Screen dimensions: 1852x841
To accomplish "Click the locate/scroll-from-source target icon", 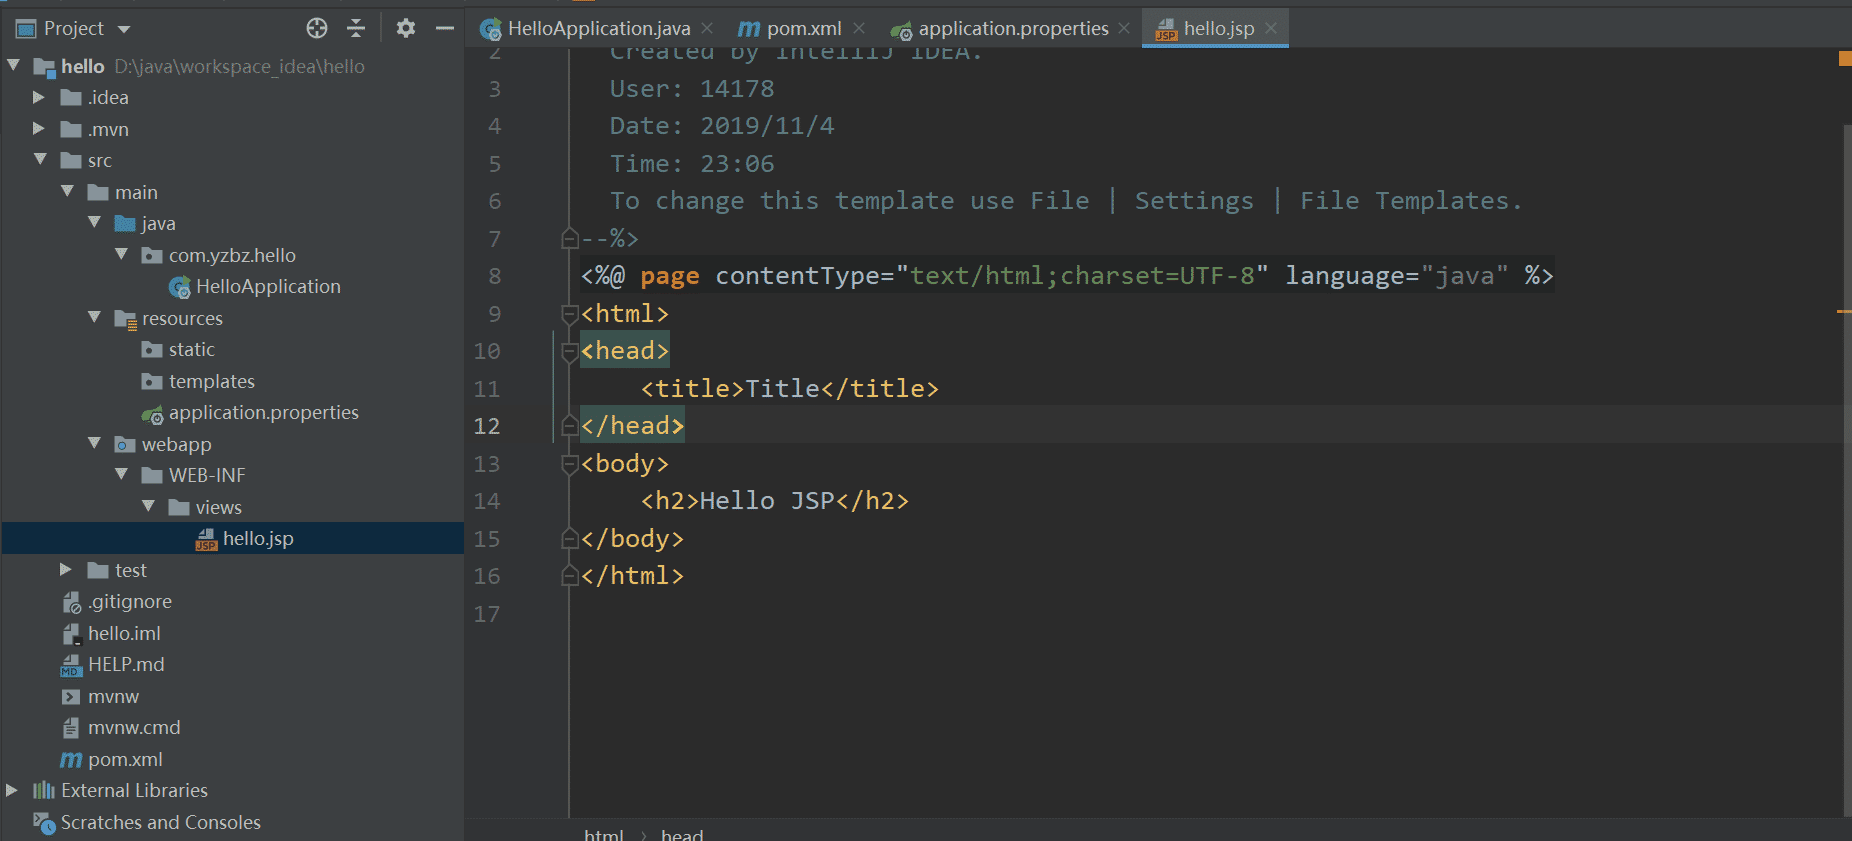I will pos(317,28).
